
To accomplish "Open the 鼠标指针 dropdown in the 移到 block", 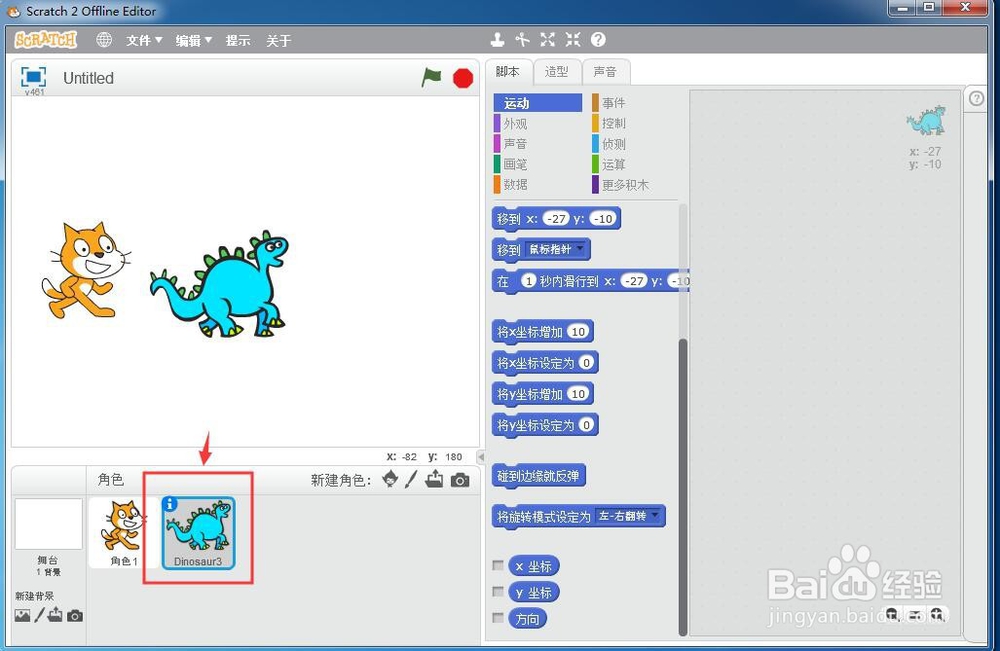I will tap(556, 249).
